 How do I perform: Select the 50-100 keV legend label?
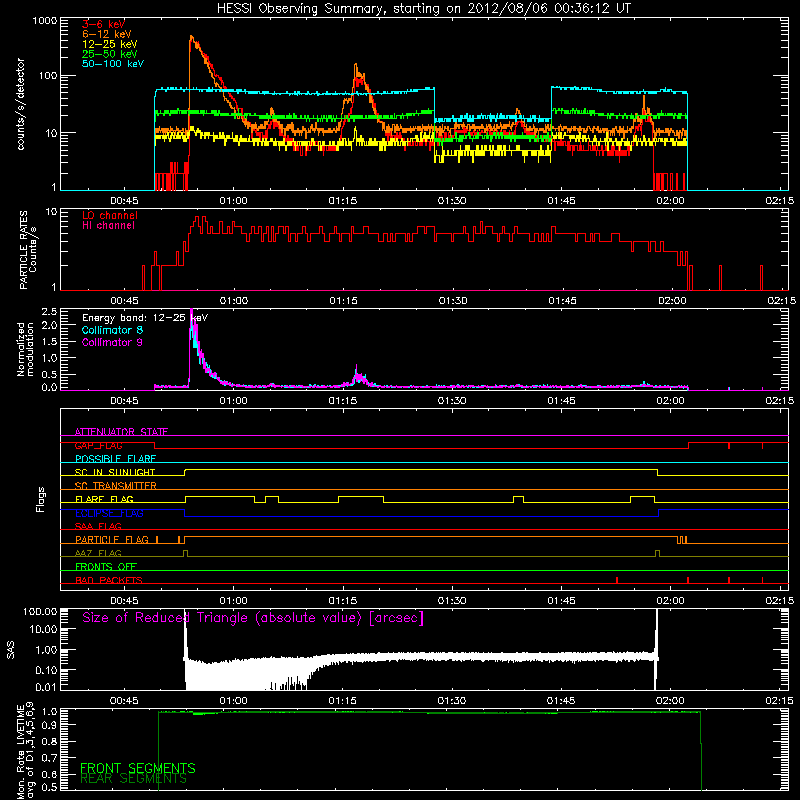pos(113,64)
